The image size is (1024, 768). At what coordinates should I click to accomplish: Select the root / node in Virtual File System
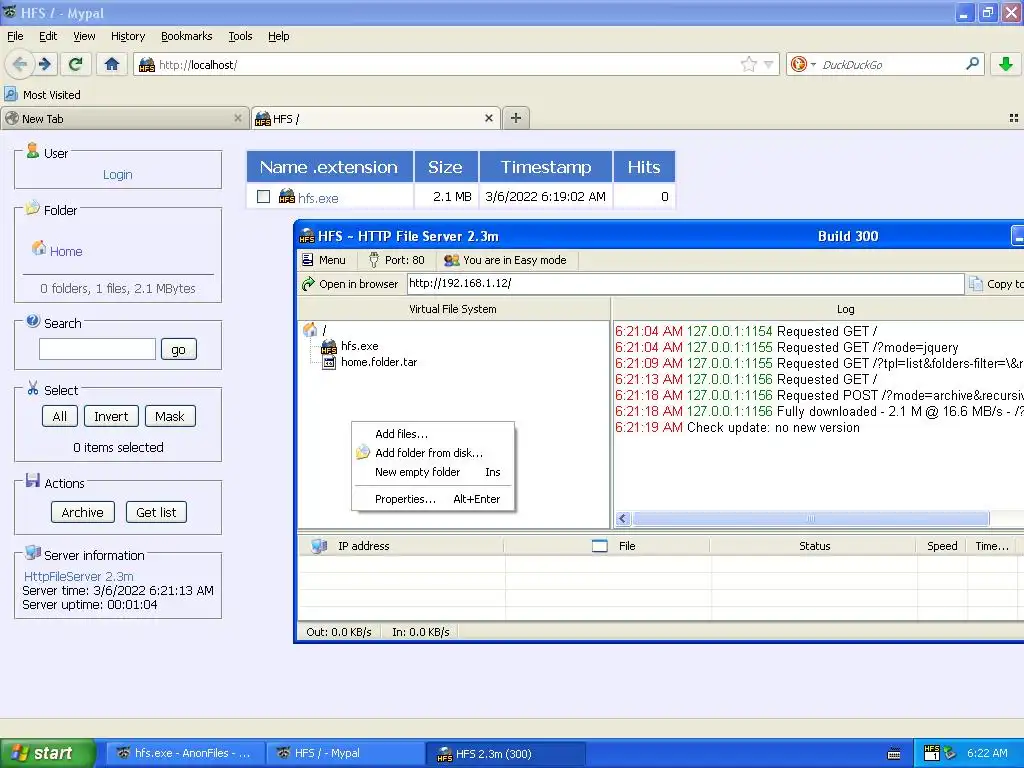click(325, 330)
